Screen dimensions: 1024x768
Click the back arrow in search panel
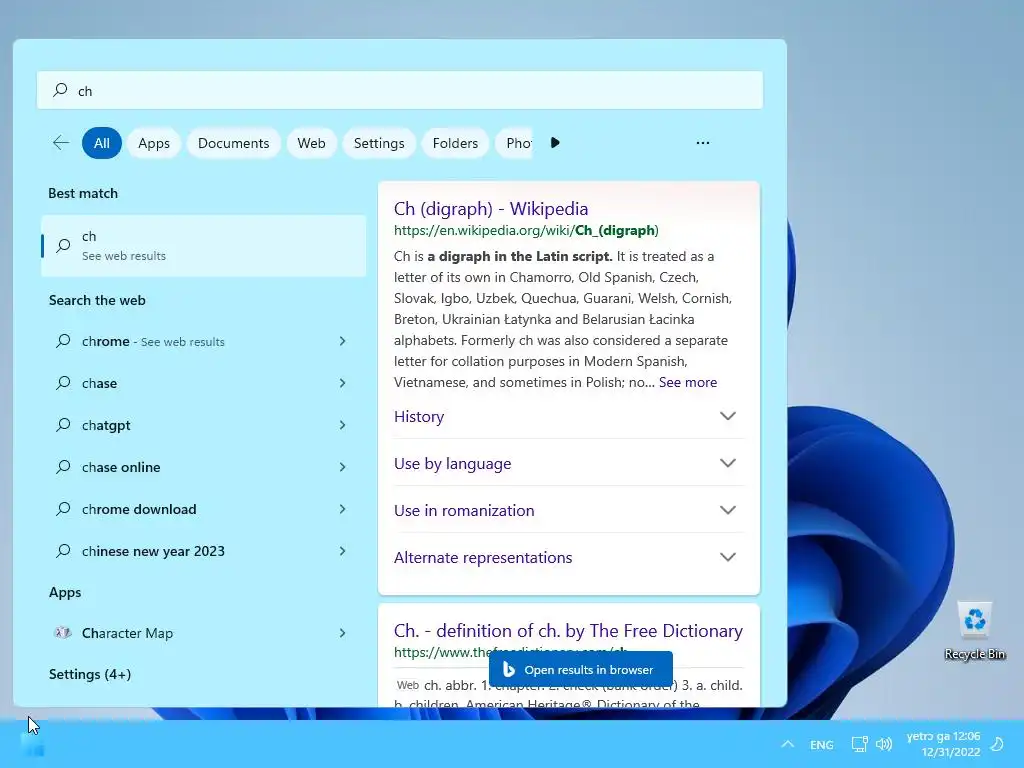[61, 143]
